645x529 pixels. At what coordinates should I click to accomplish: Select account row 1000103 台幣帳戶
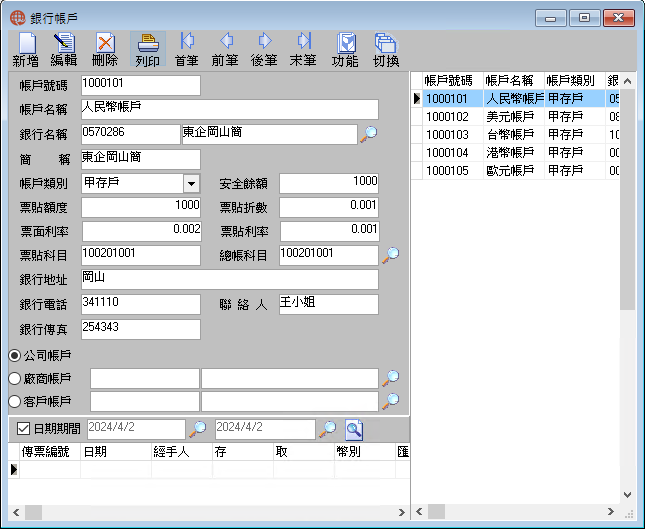(515, 135)
